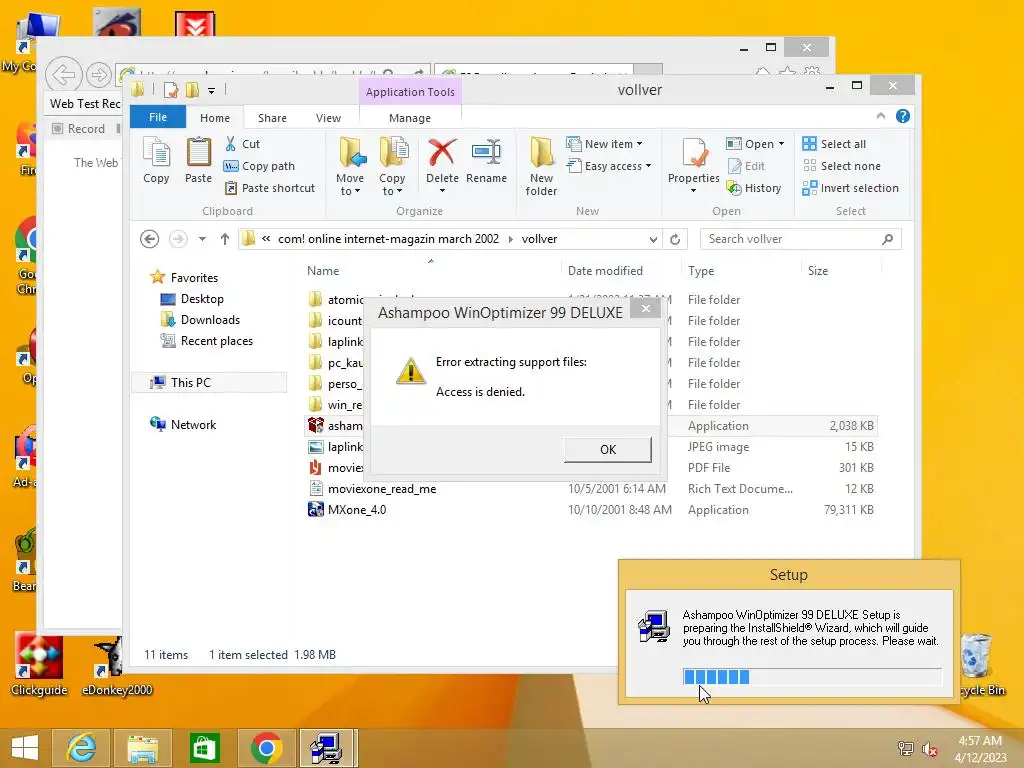
Task: Close the Ashampoo WinOptimizer error dialog
Action: coord(646,309)
